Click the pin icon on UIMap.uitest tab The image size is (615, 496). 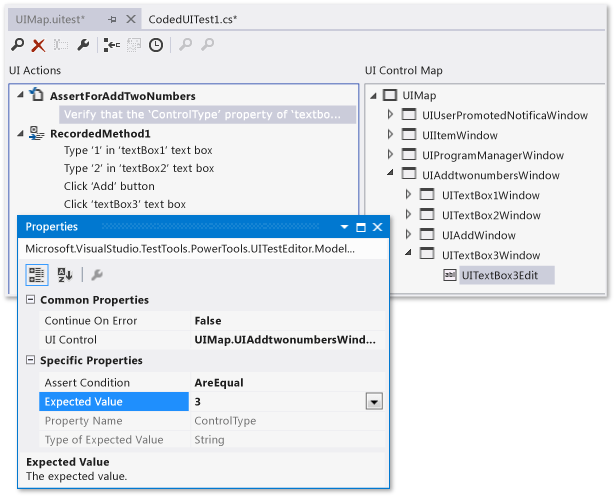(112, 19)
